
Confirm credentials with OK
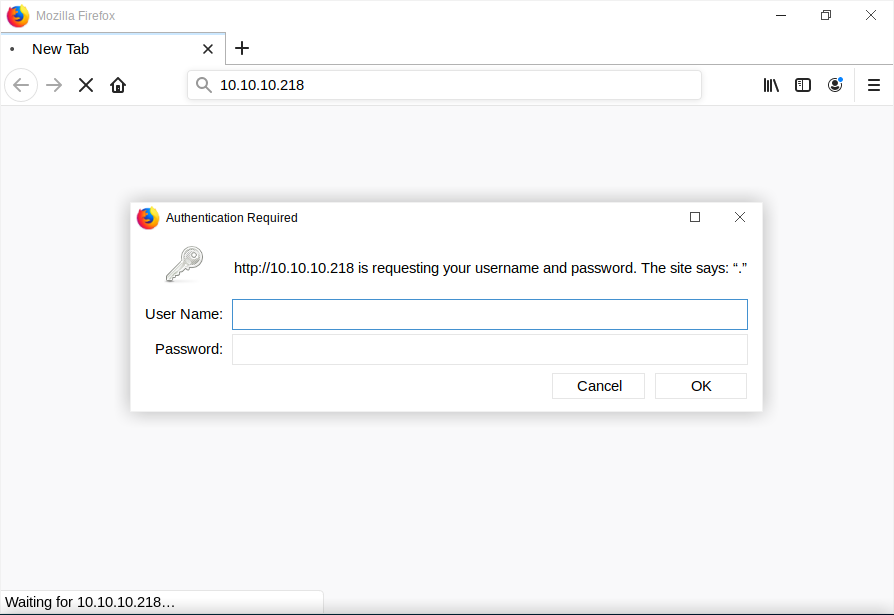coord(701,386)
